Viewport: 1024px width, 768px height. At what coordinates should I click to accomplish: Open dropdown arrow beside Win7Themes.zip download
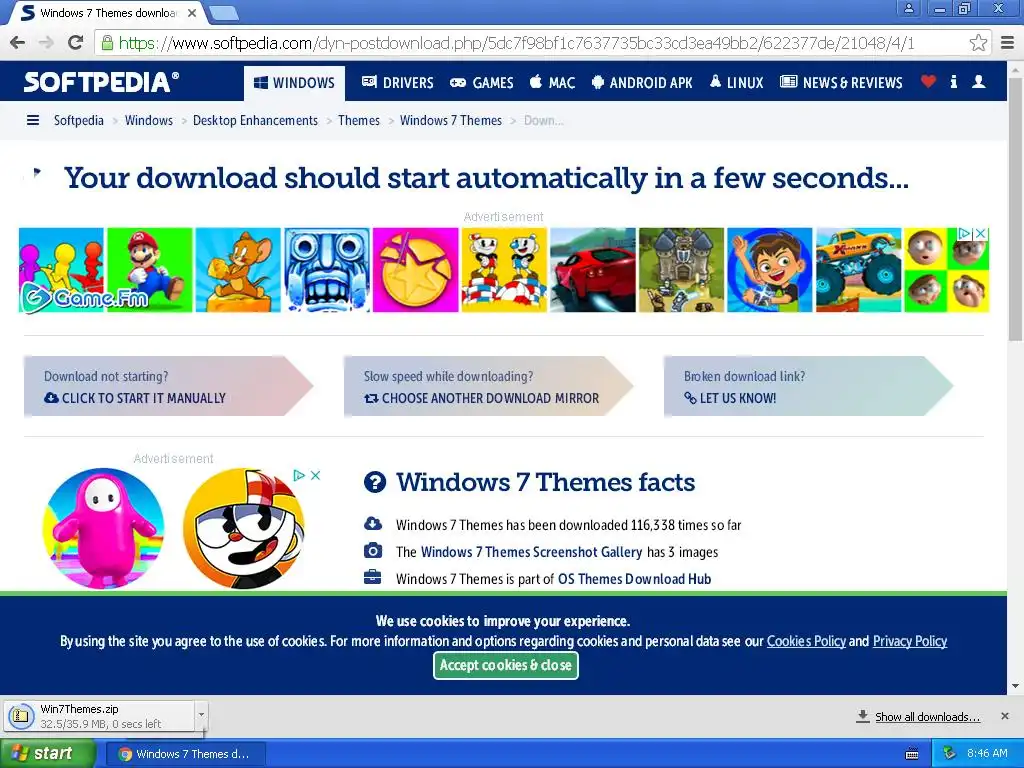pyautogui.click(x=201, y=715)
